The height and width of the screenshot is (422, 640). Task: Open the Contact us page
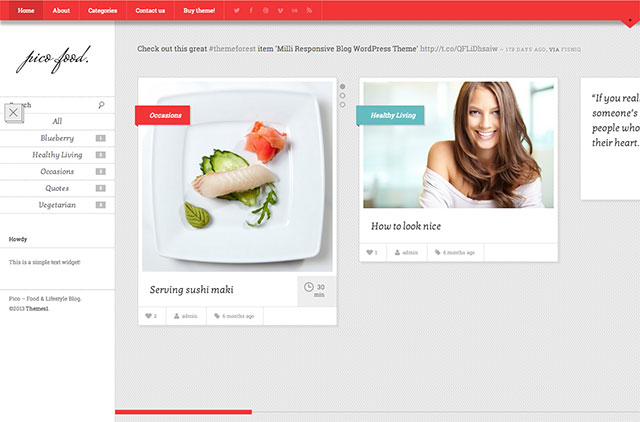[x=150, y=10]
